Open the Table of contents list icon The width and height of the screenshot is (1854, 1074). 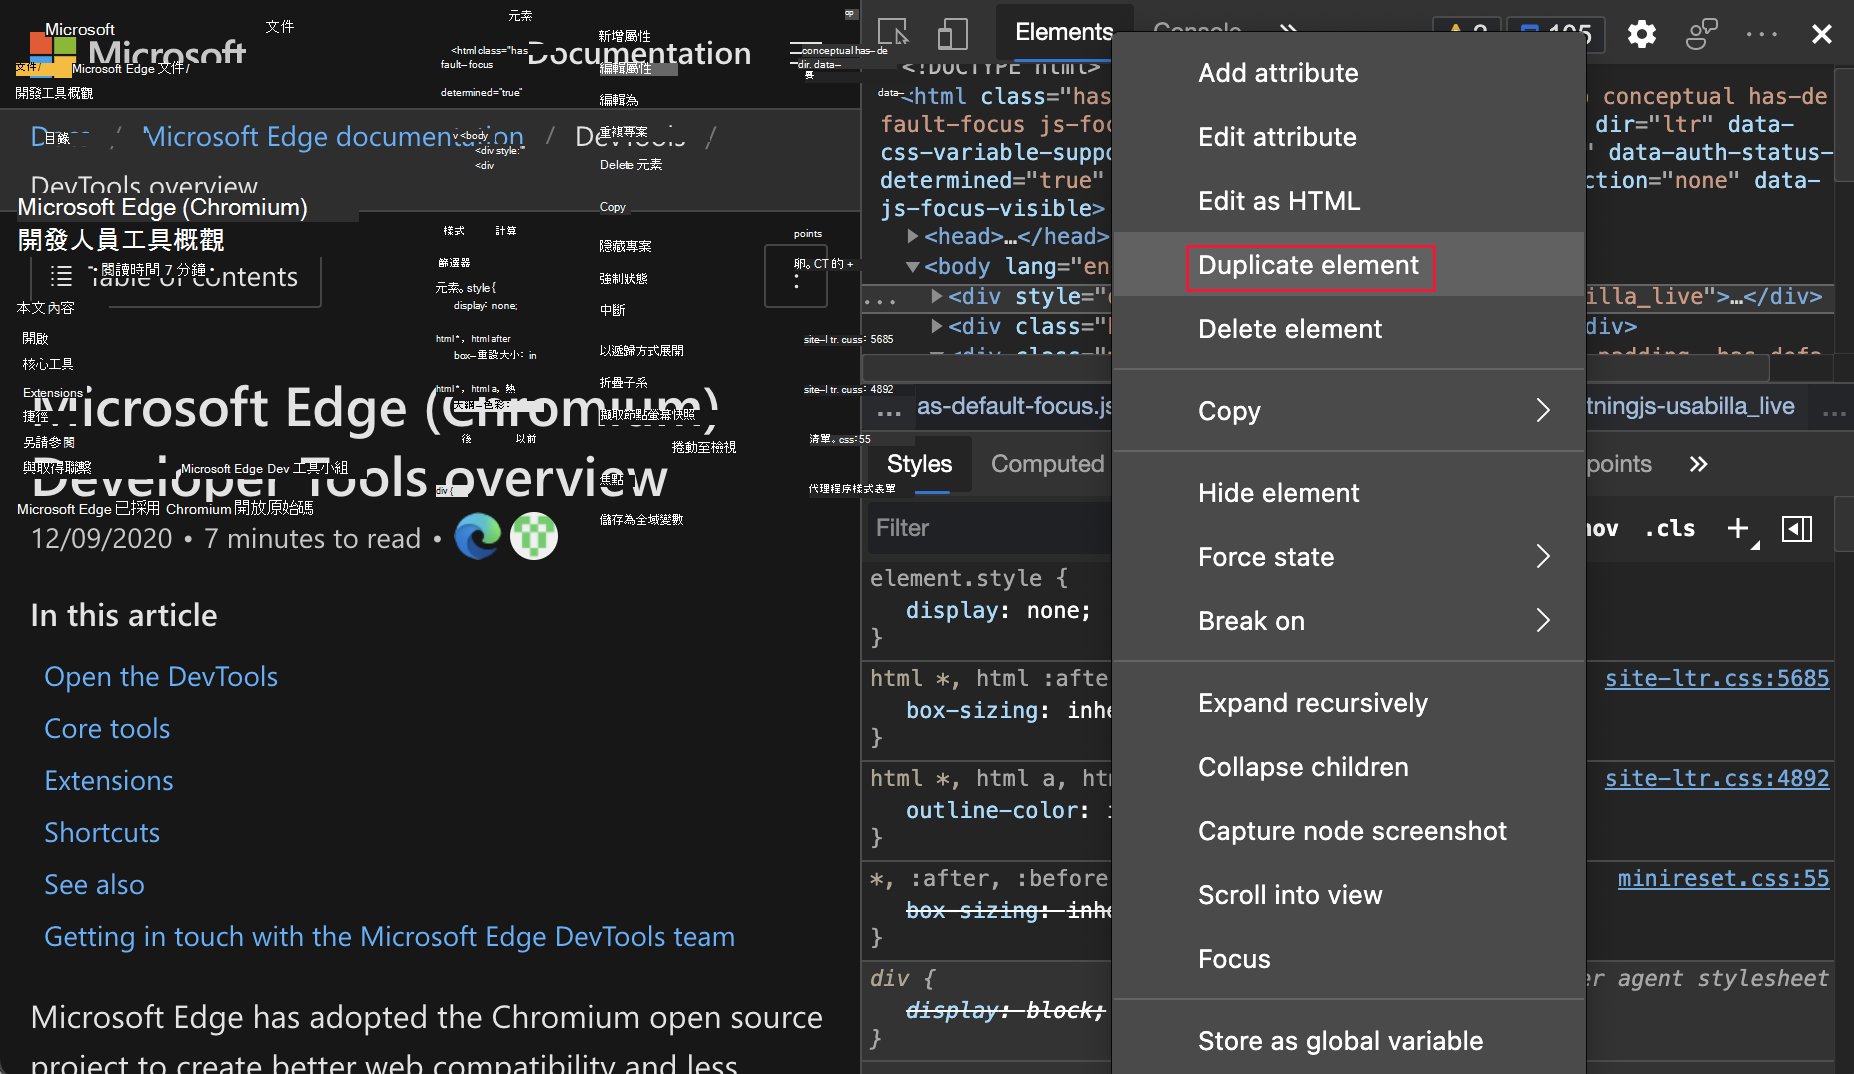(62, 277)
